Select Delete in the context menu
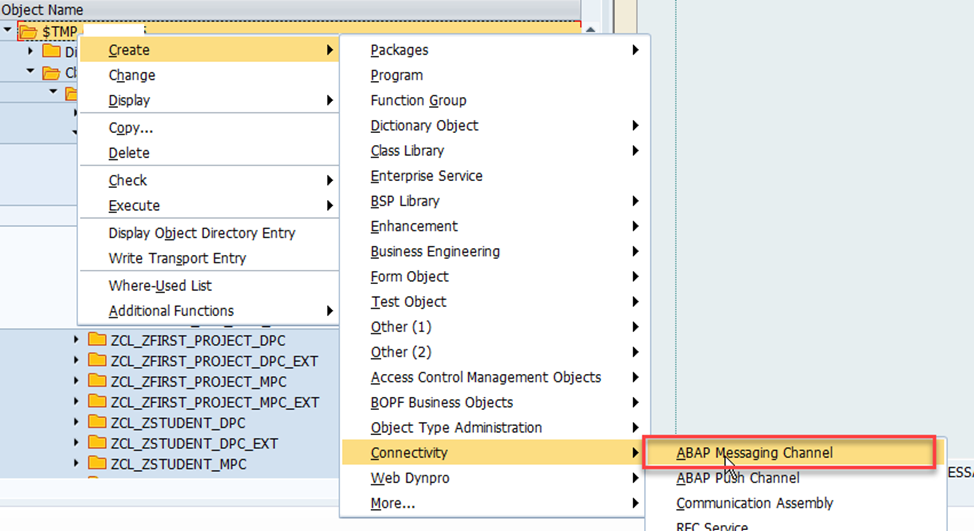 tap(209, 153)
